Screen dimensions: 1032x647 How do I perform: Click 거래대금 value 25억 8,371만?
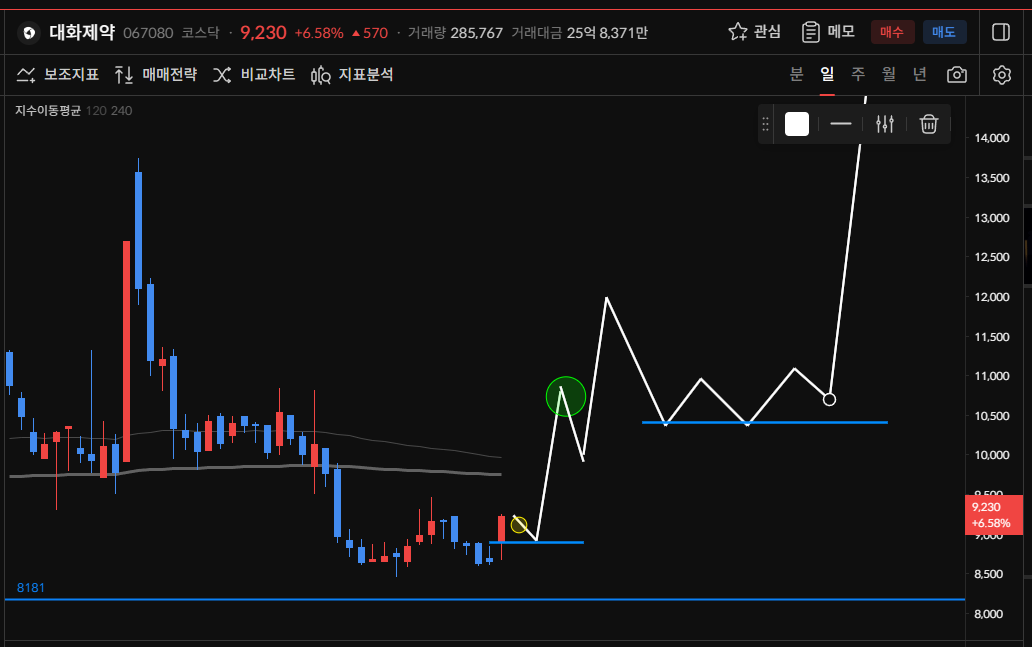click(x=607, y=33)
